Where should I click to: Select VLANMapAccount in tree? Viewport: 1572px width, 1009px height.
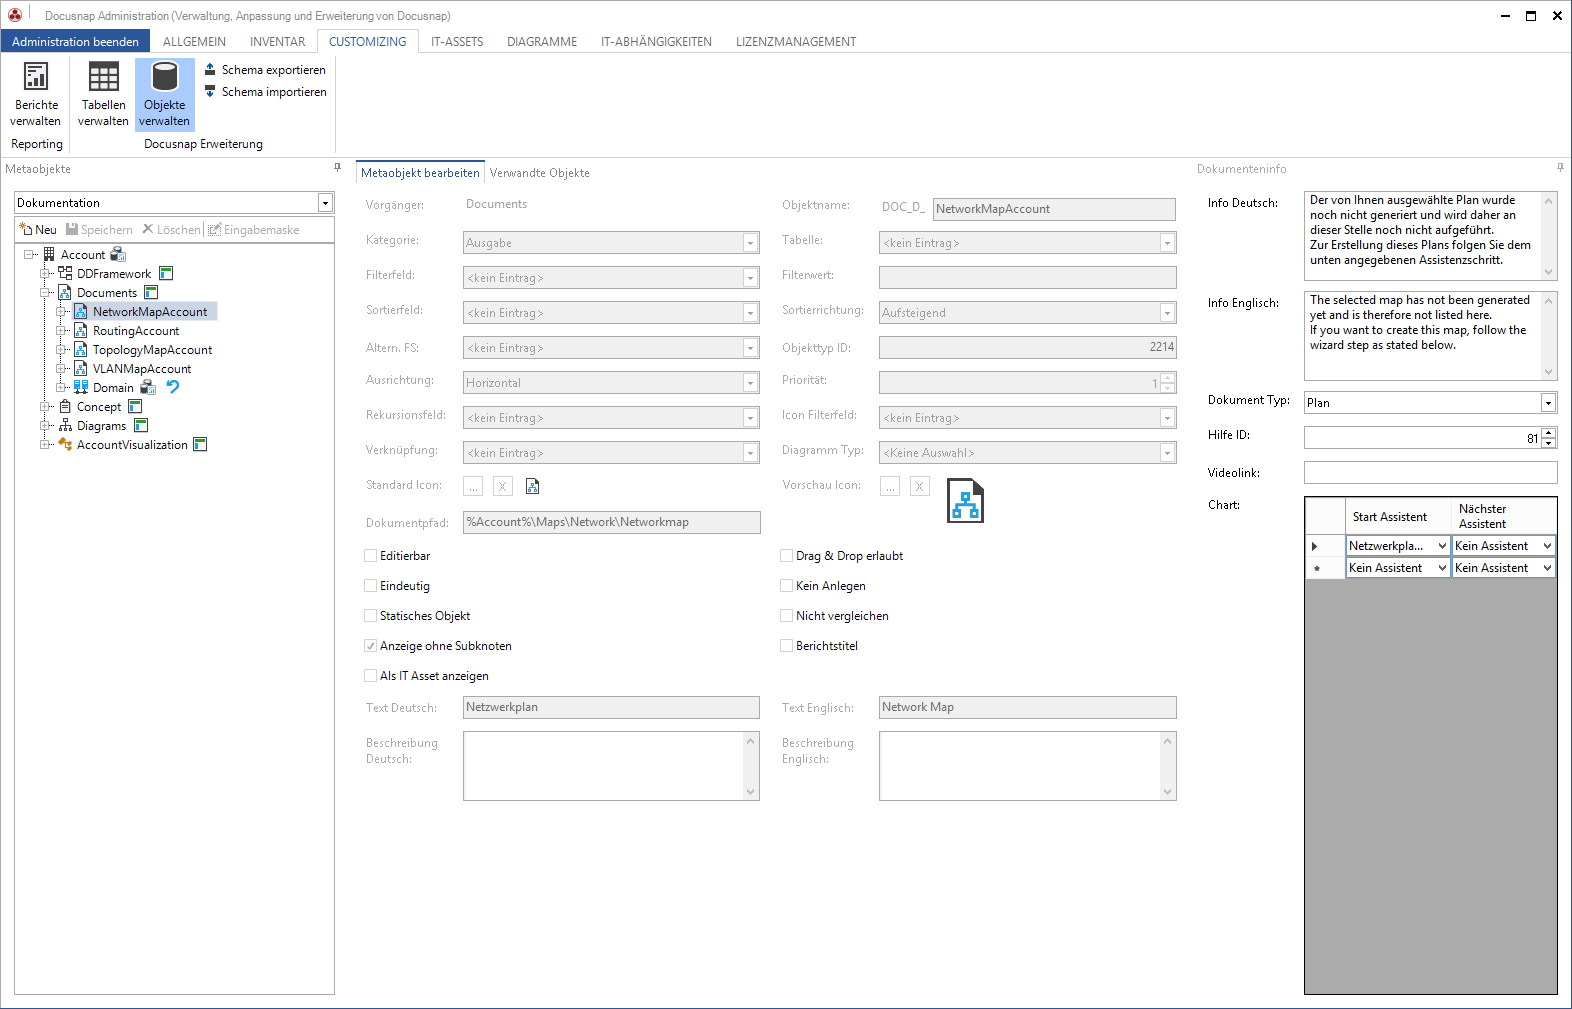pyautogui.click(x=142, y=369)
